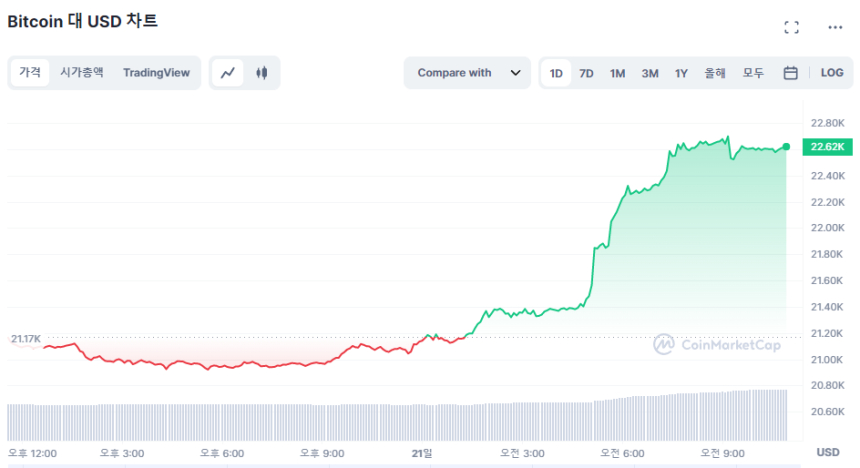This screenshot has width=860, height=468.
Task: Click the CoinMarketCap watermark logo
Action: pos(717,344)
